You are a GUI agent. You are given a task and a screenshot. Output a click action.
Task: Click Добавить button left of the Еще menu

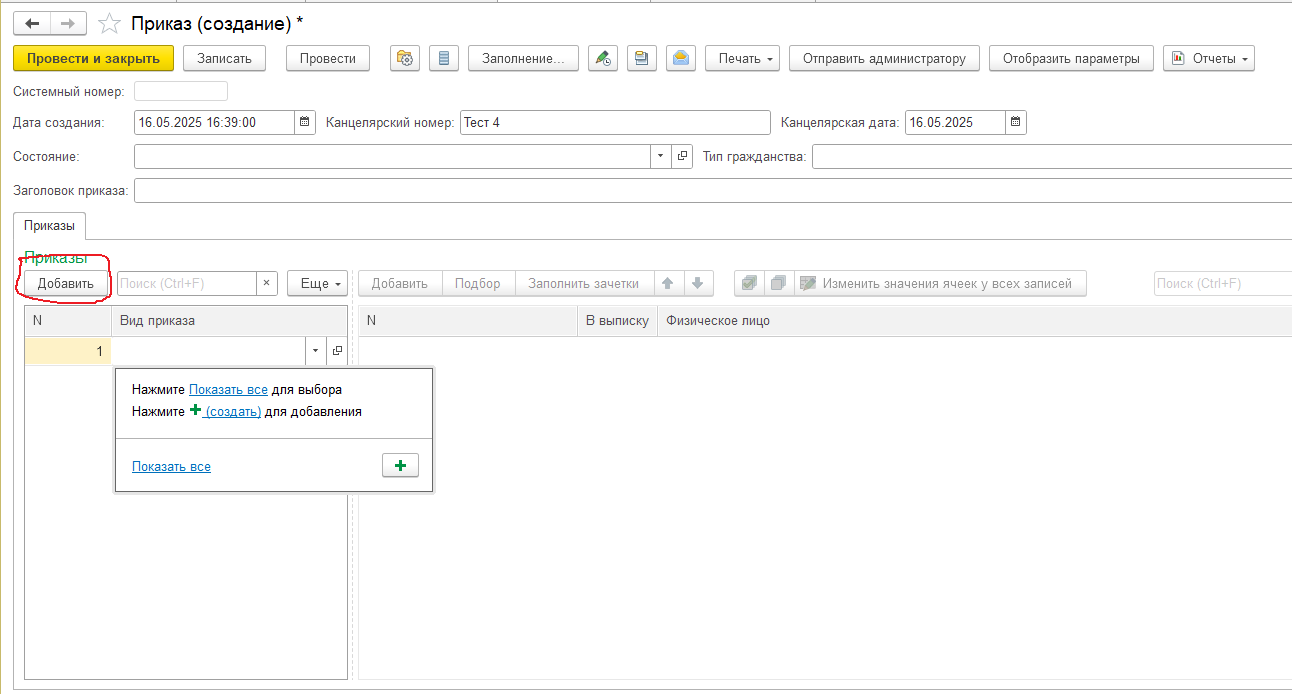click(66, 284)
